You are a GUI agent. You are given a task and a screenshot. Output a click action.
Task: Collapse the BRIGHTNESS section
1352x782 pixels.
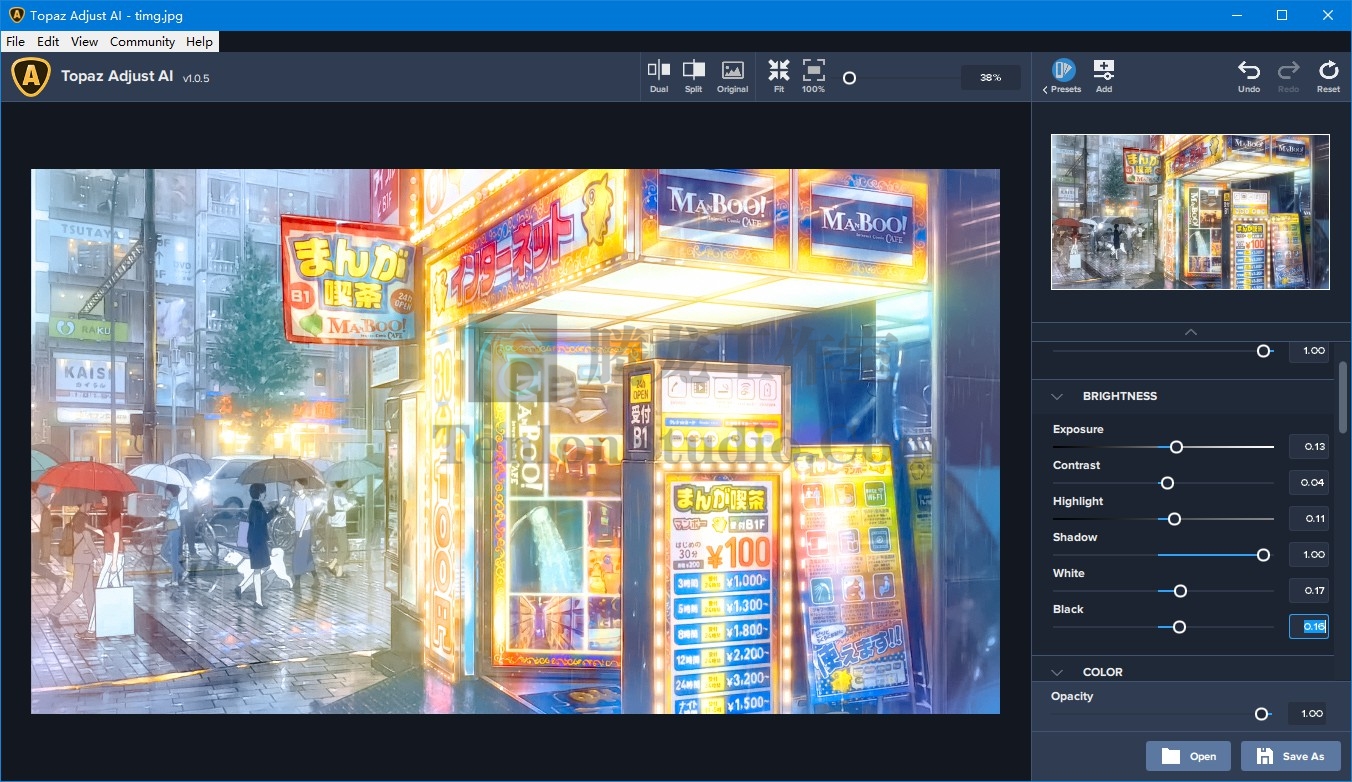click(x=1057, y=396)
